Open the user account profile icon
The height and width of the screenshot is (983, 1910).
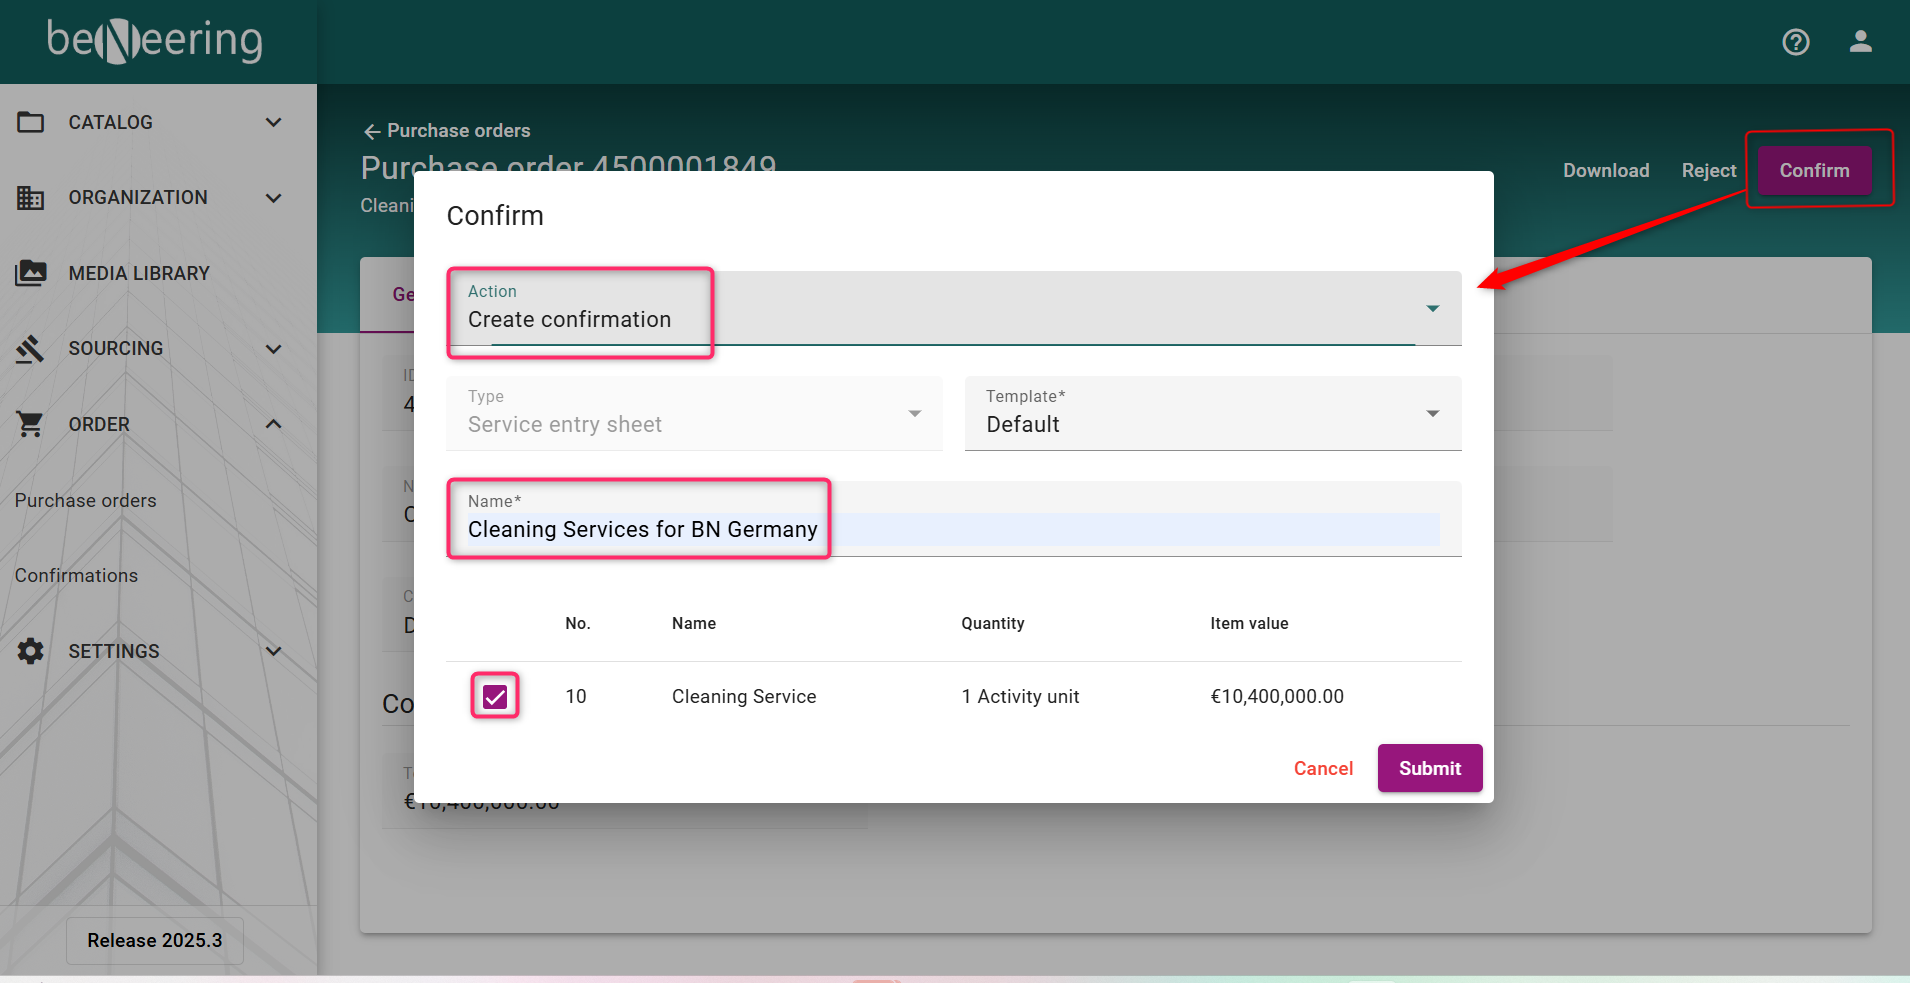(1860, 42)
